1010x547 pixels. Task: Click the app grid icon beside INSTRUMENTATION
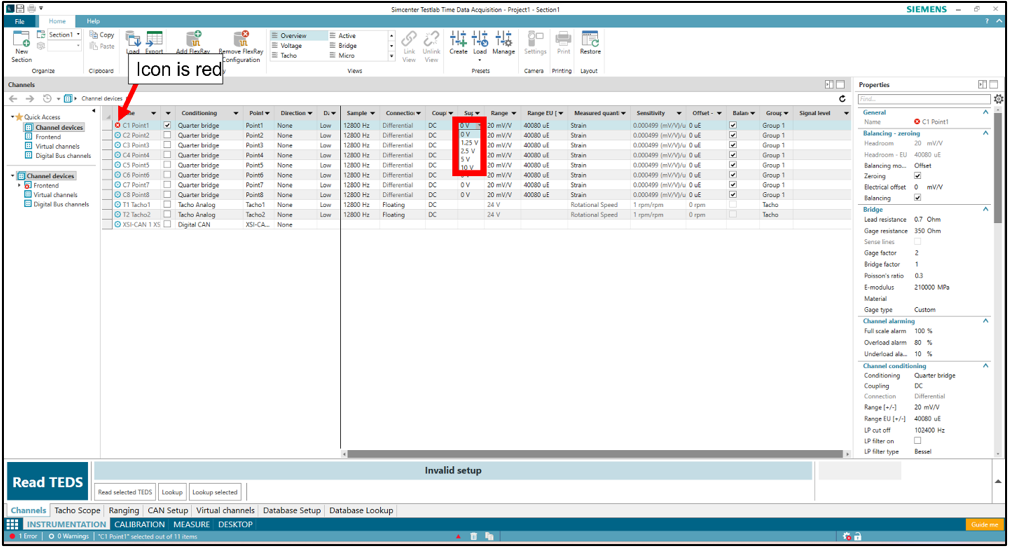(x=12, y=524)
